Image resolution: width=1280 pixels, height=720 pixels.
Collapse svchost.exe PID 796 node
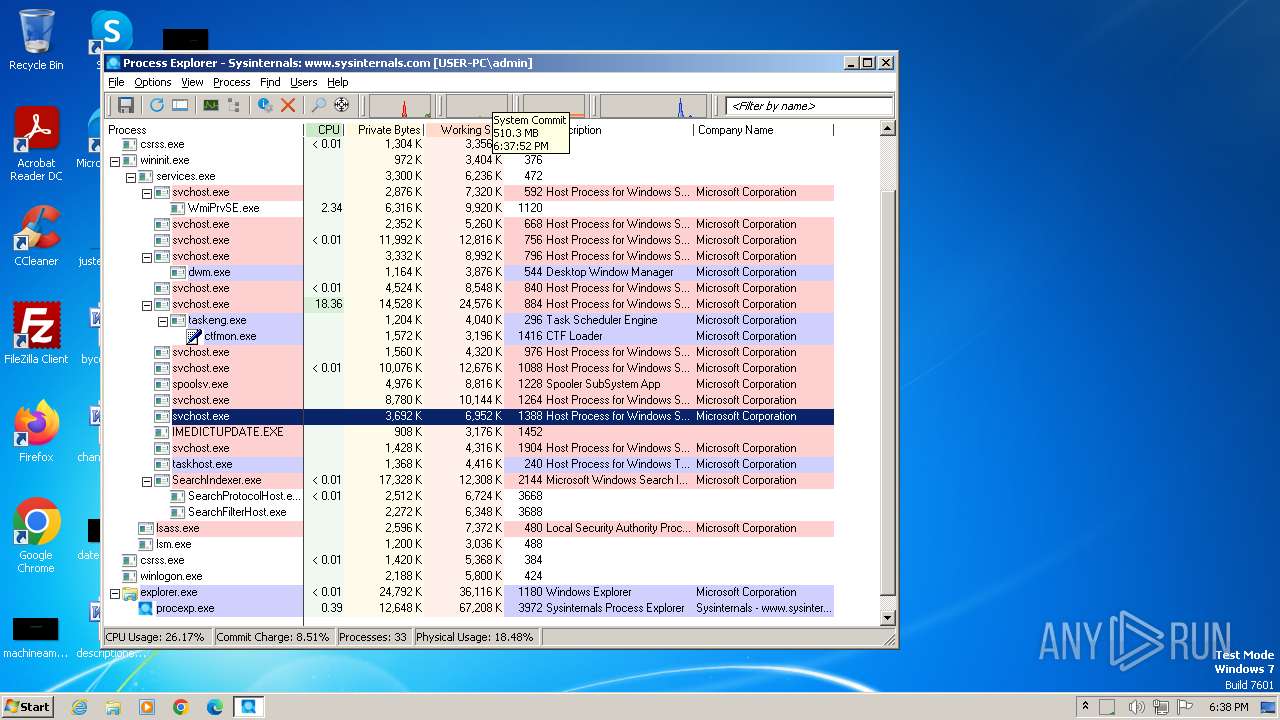pyautogui.click(x=146, y=256)
